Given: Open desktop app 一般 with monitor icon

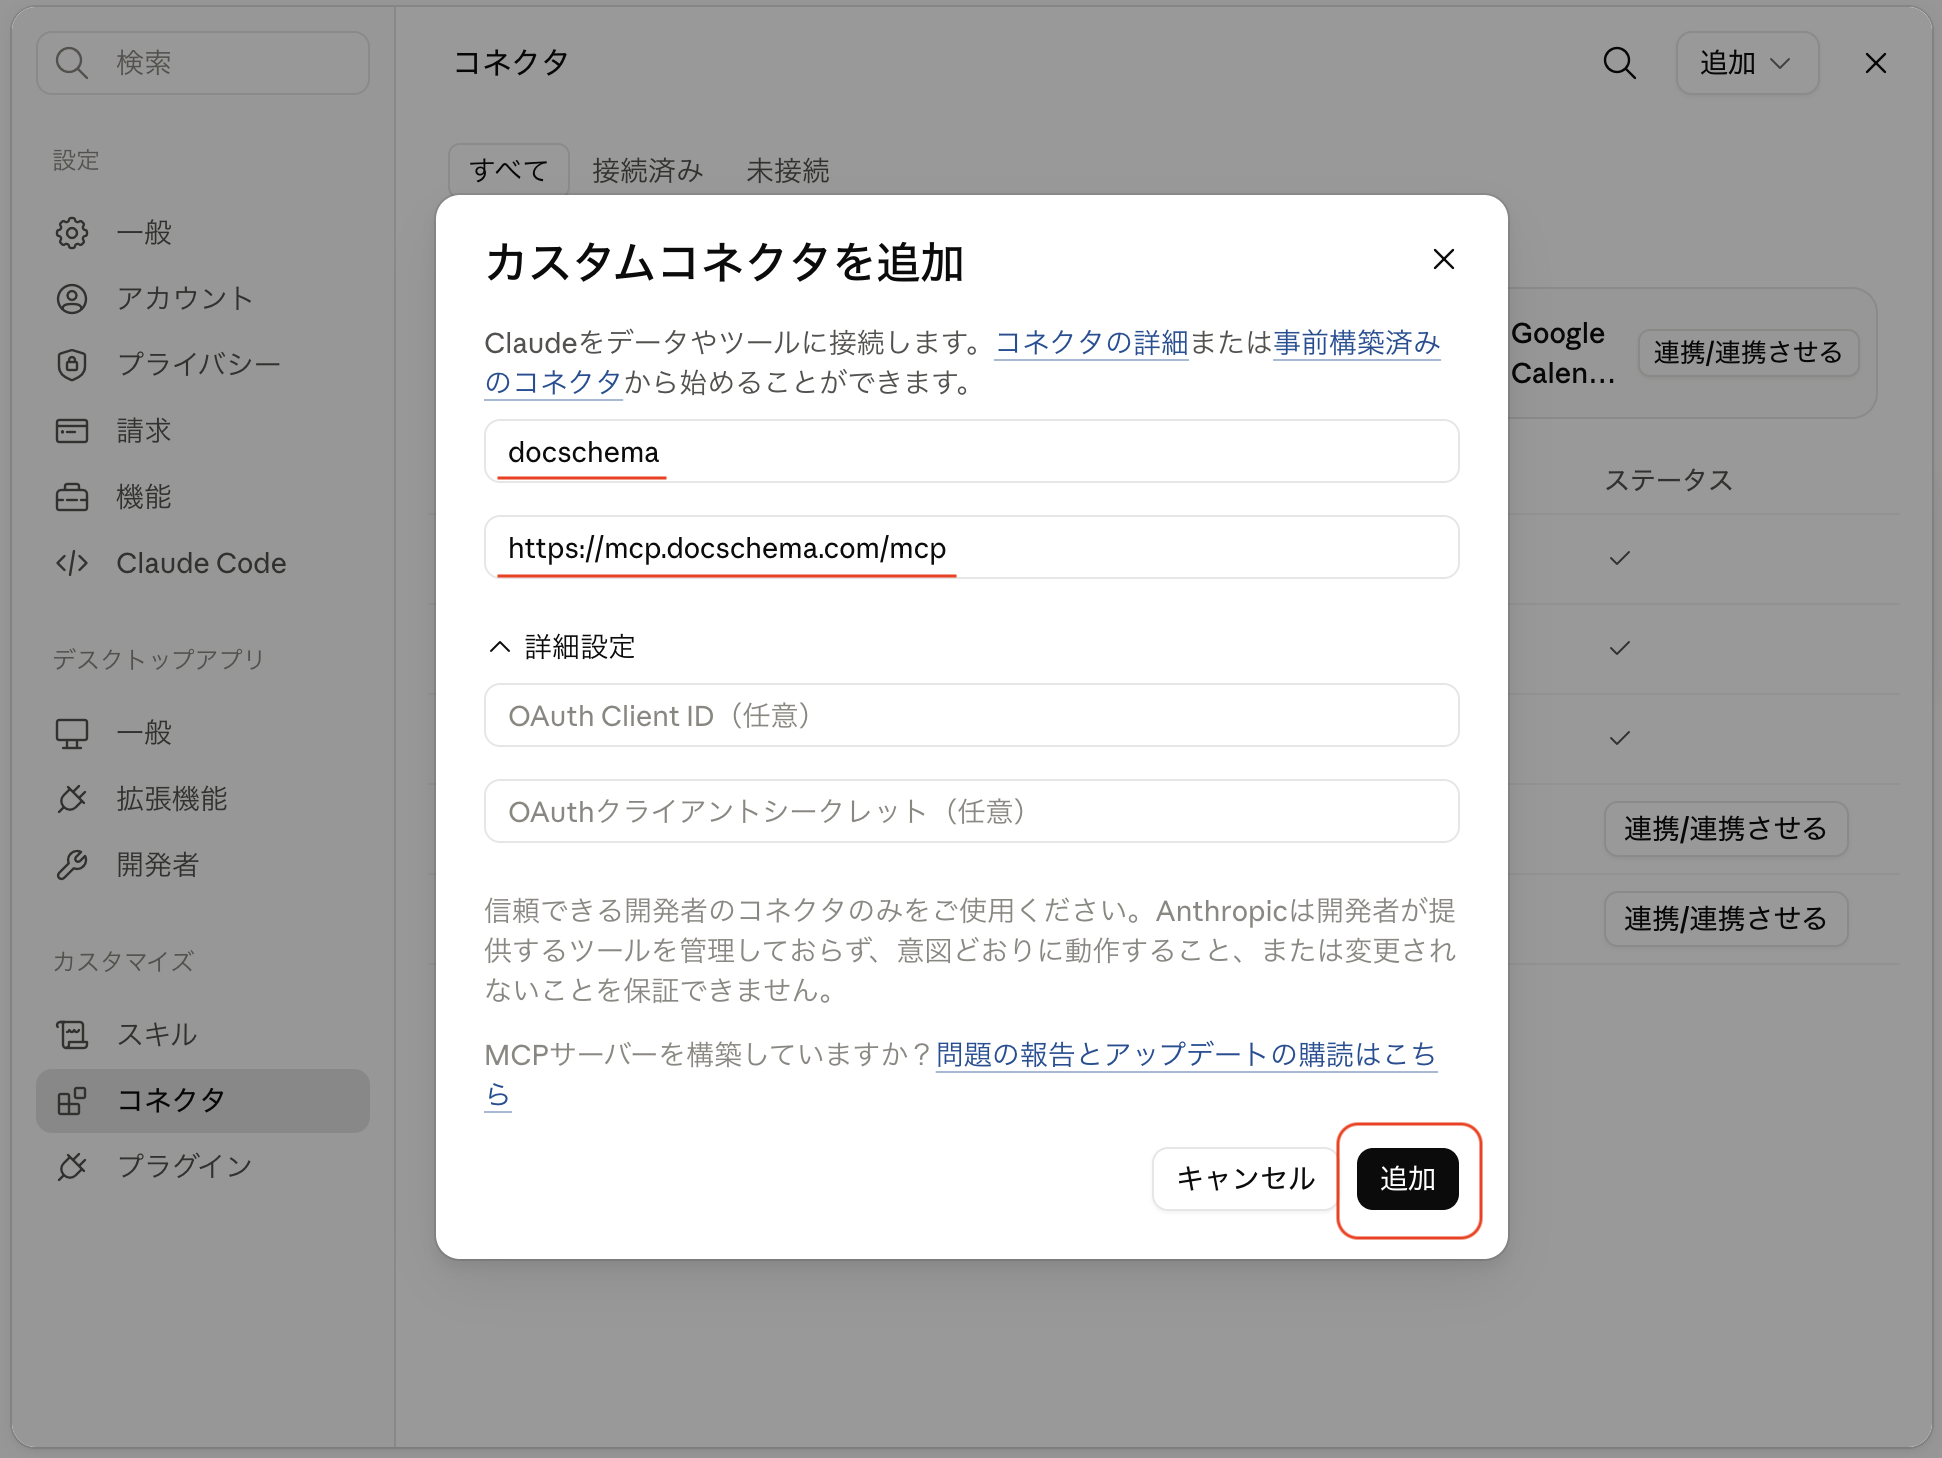Looking at the screenshot, I should 203,733.
